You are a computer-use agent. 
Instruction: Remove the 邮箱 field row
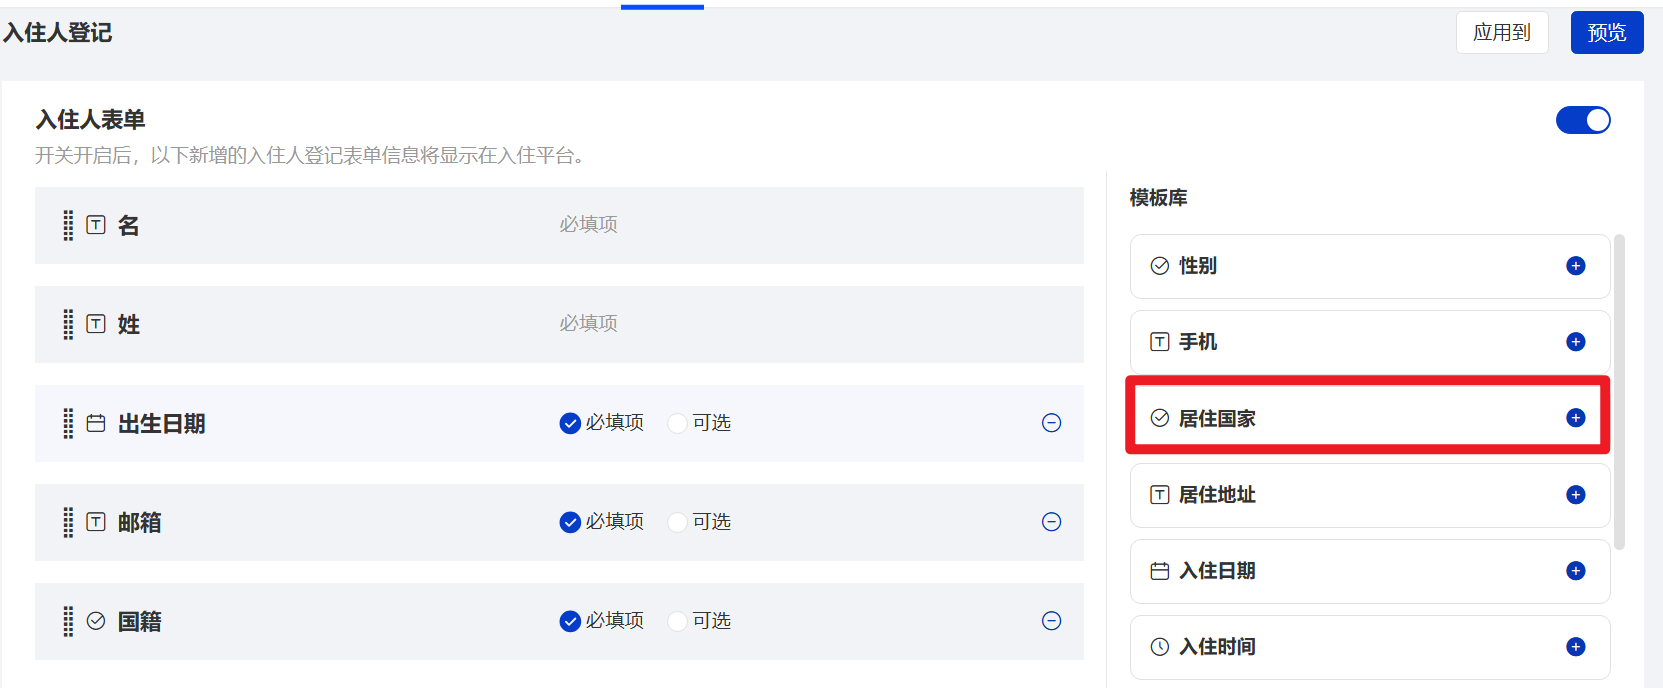(1051, 522)
